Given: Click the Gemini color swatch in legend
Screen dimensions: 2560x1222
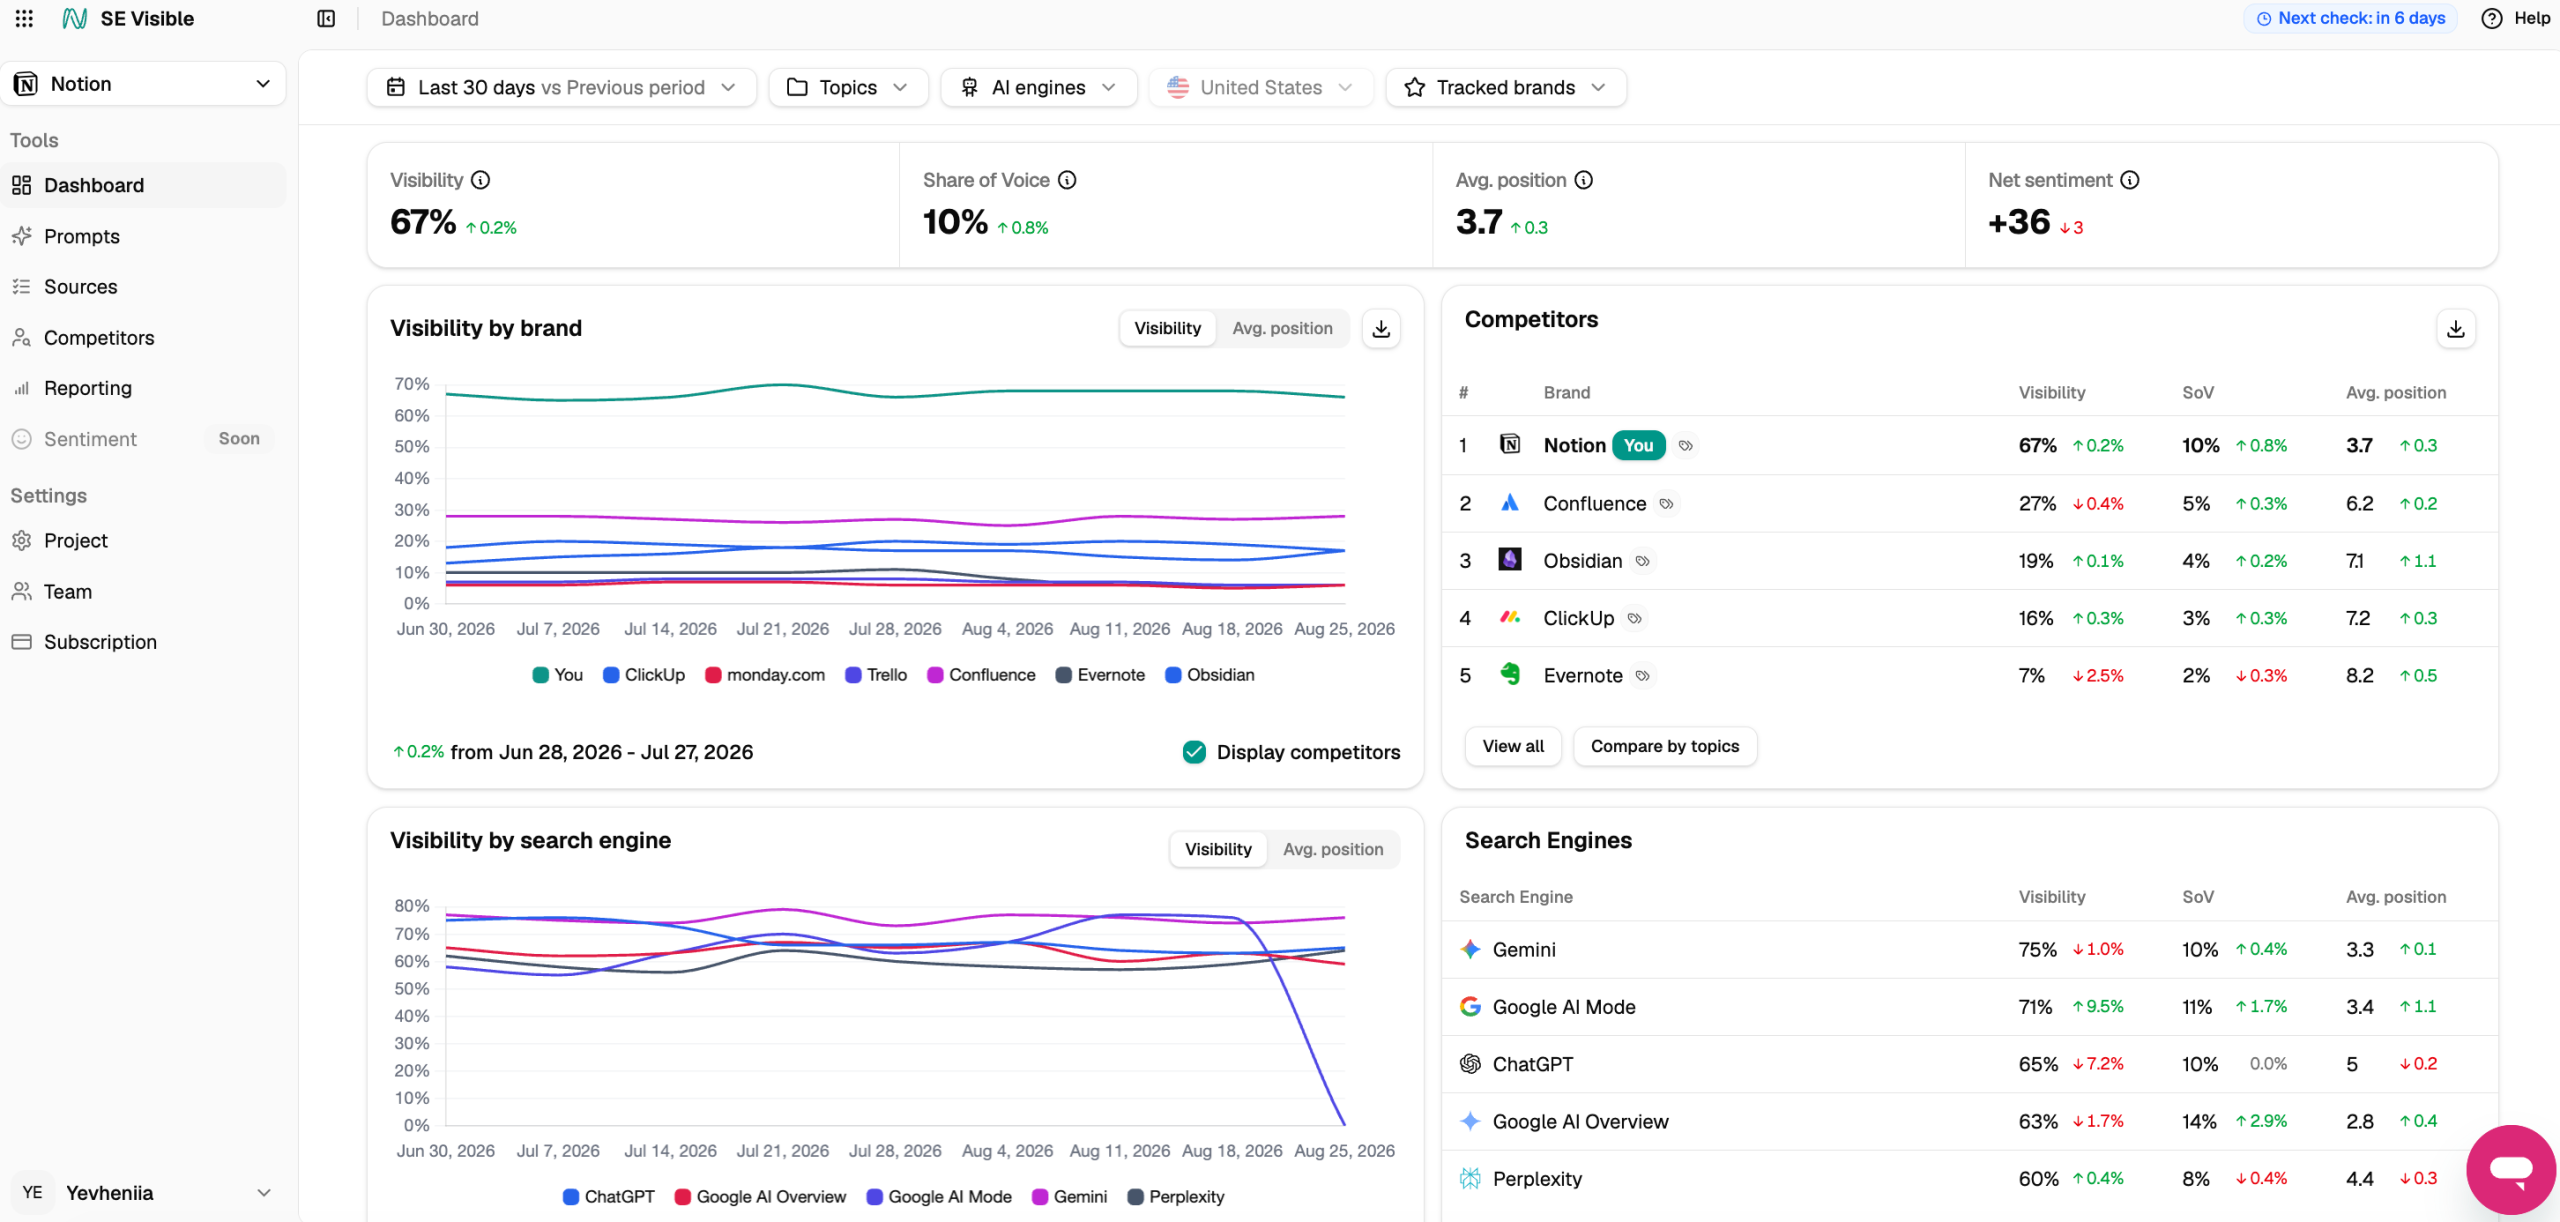Looking at the screenshot, I should coord(1040,1197).
